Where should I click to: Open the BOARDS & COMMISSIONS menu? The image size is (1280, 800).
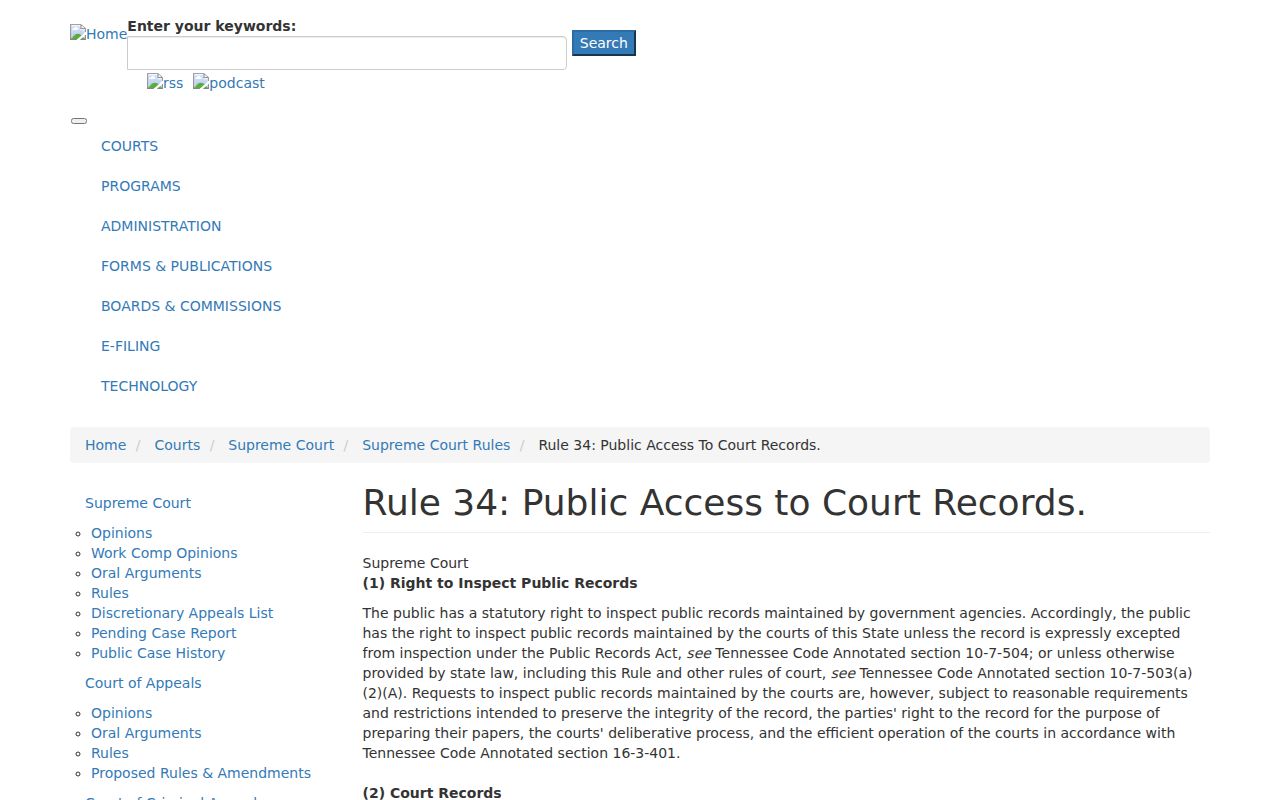coord(191,306)
